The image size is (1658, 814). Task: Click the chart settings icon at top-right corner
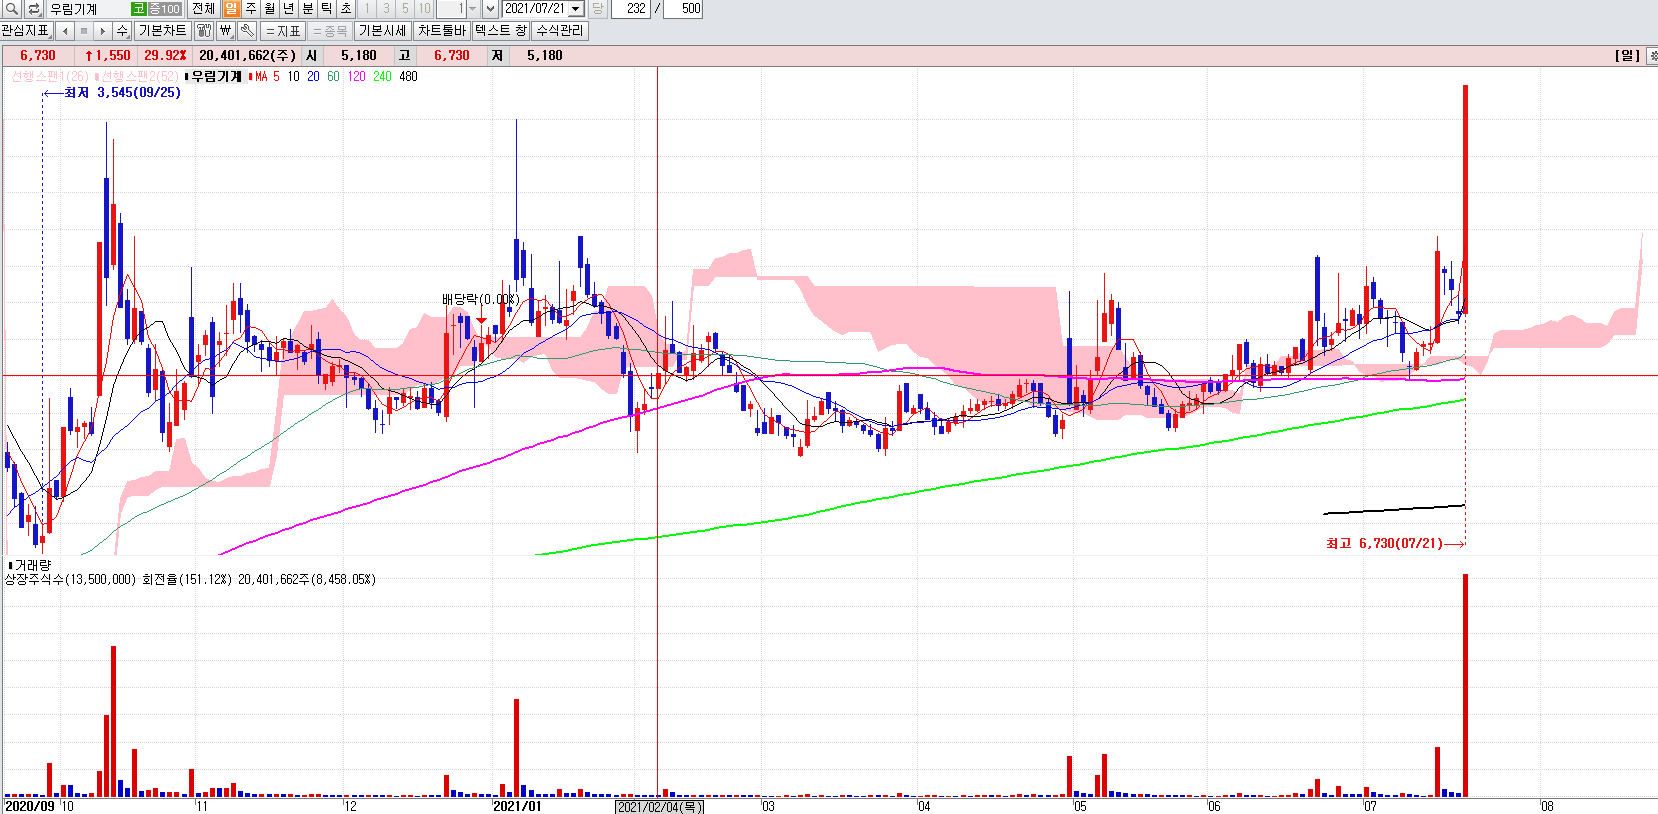pyautogui.click(x=1652, y=55)
